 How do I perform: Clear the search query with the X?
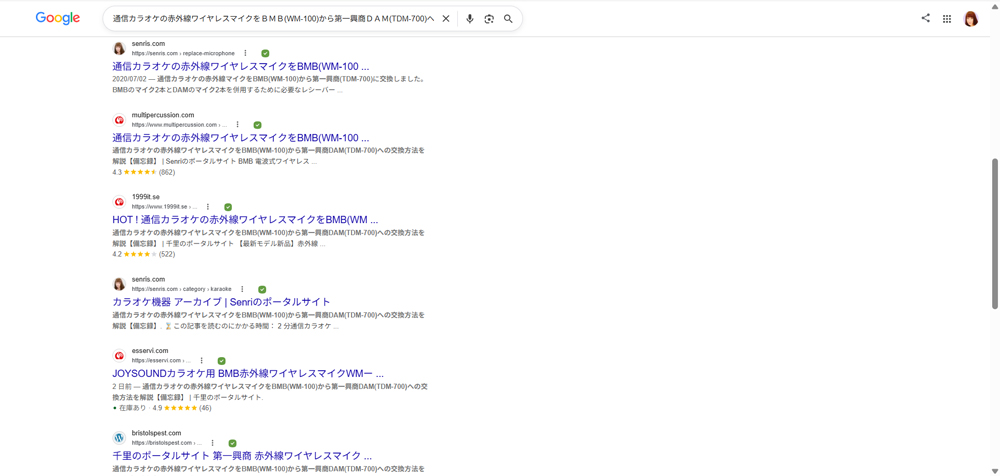(x=446, y=19)
